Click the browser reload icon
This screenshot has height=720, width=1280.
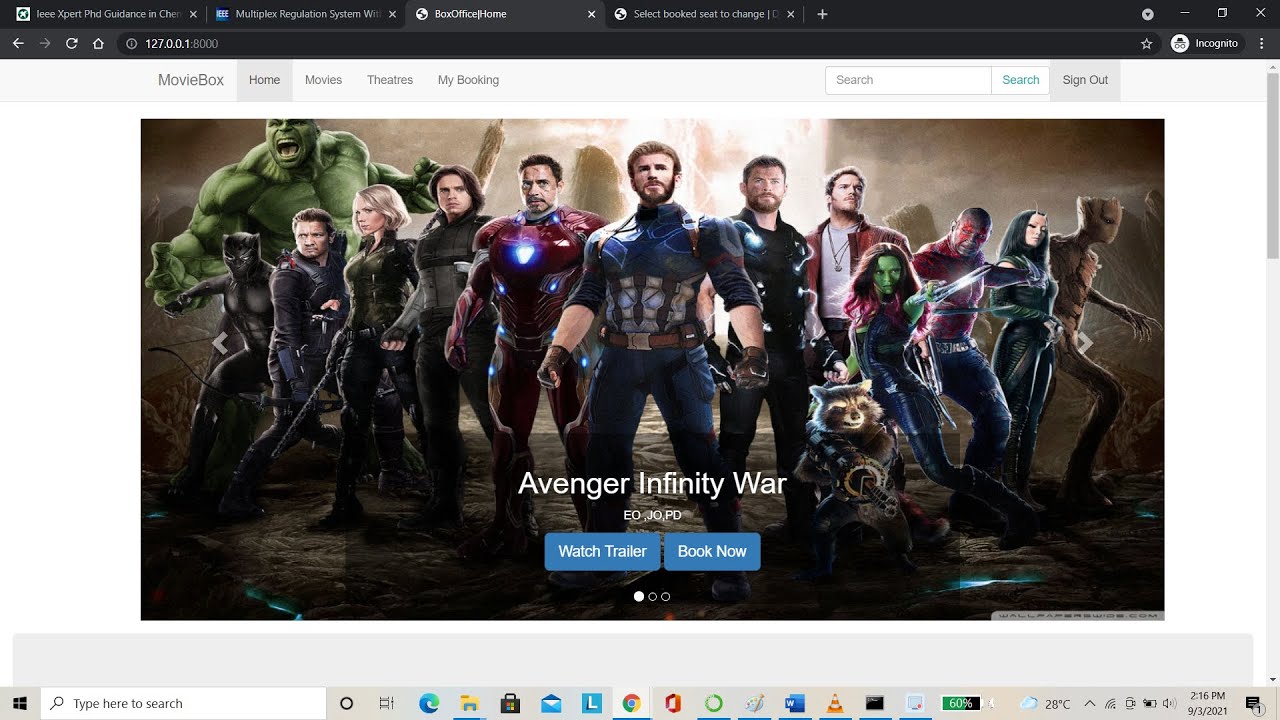72,44
